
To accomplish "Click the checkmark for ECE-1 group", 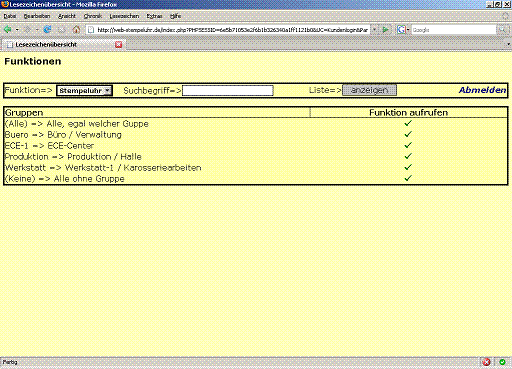I will point(408,145).
